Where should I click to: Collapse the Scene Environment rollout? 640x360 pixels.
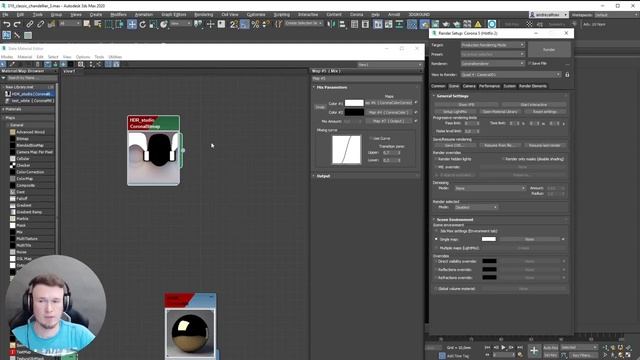[454, 220]
